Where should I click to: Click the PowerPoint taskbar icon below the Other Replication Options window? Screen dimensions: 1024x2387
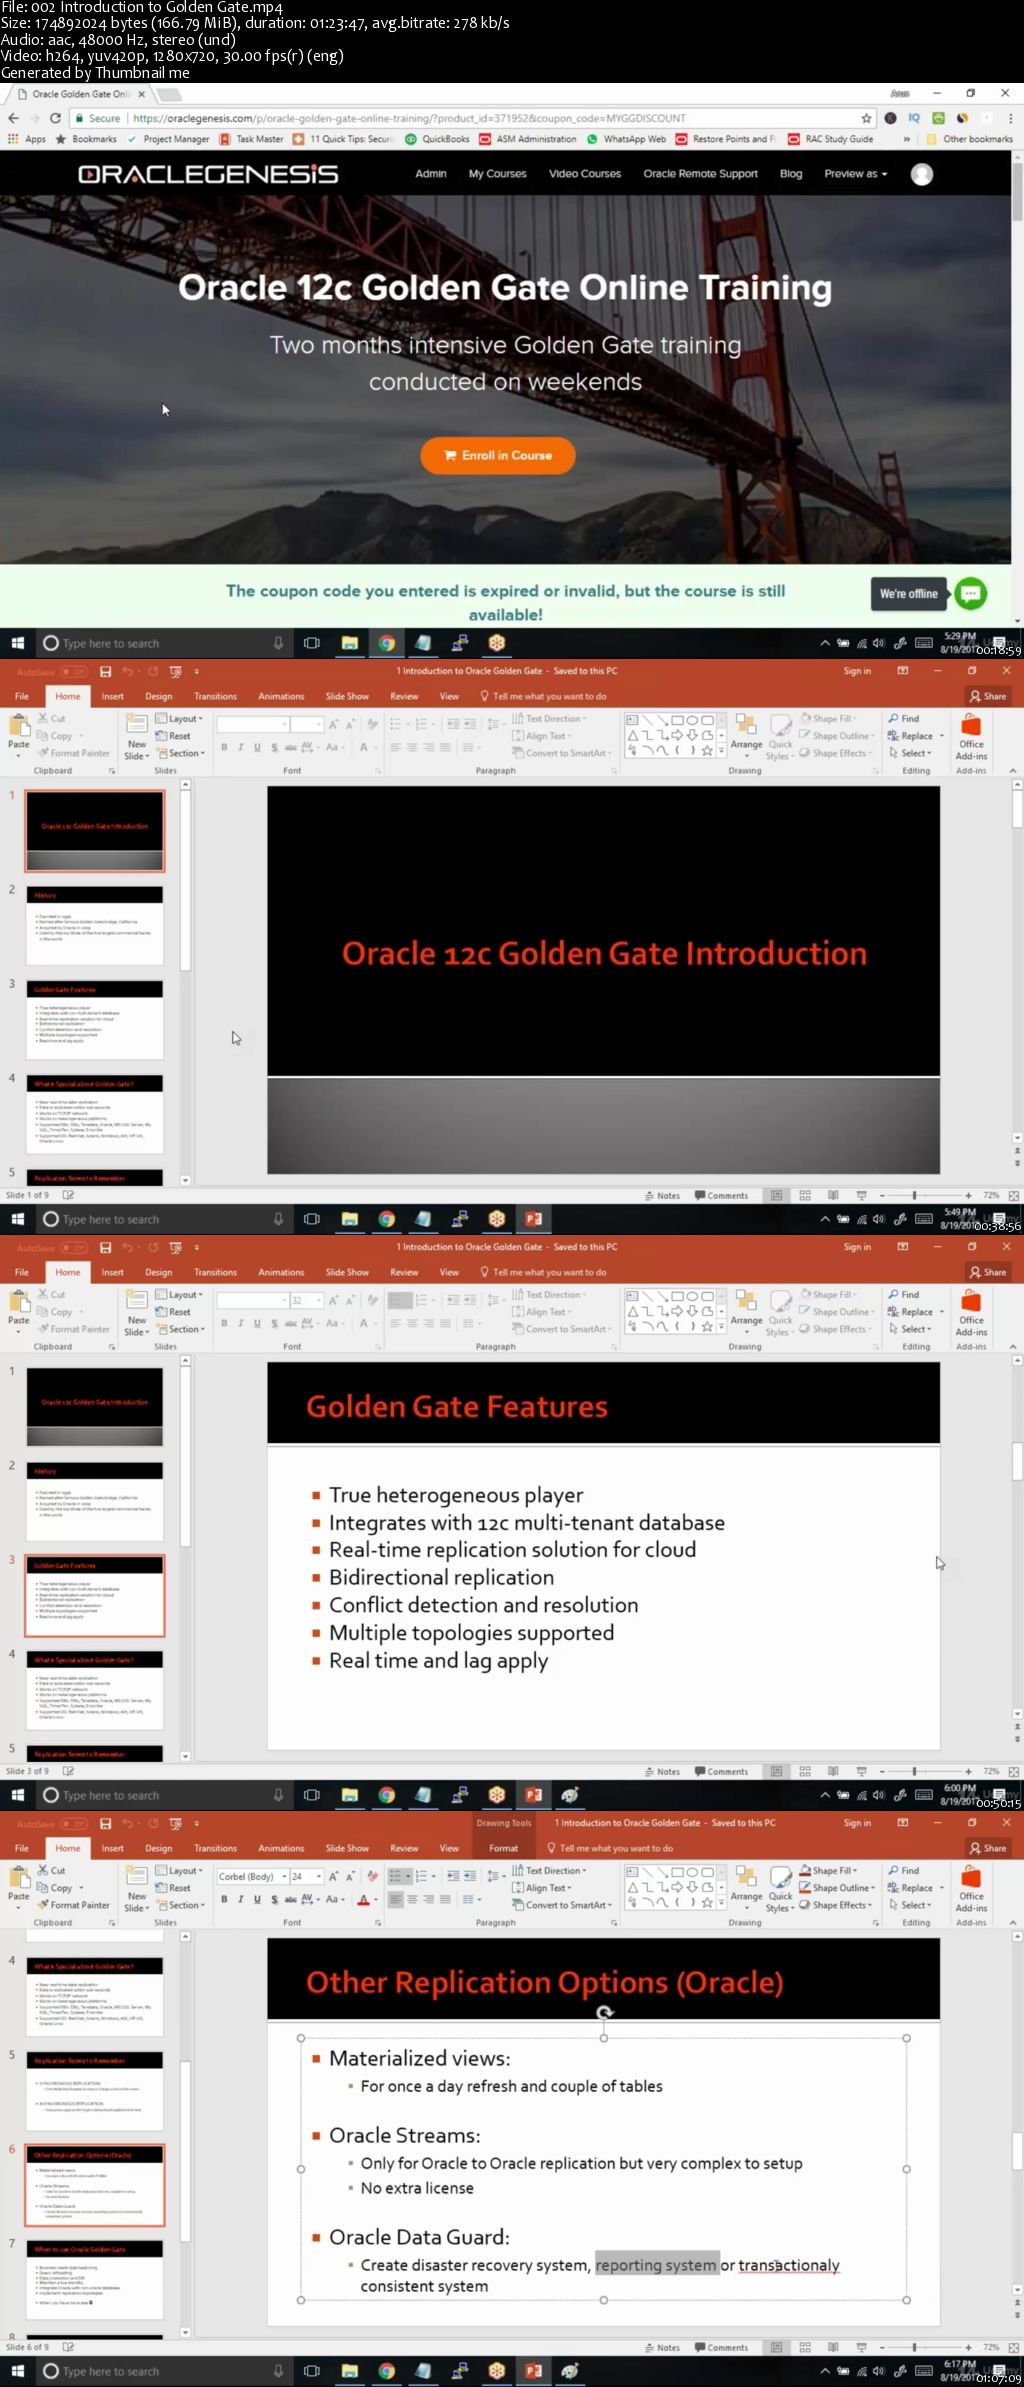pos(534,2370)
